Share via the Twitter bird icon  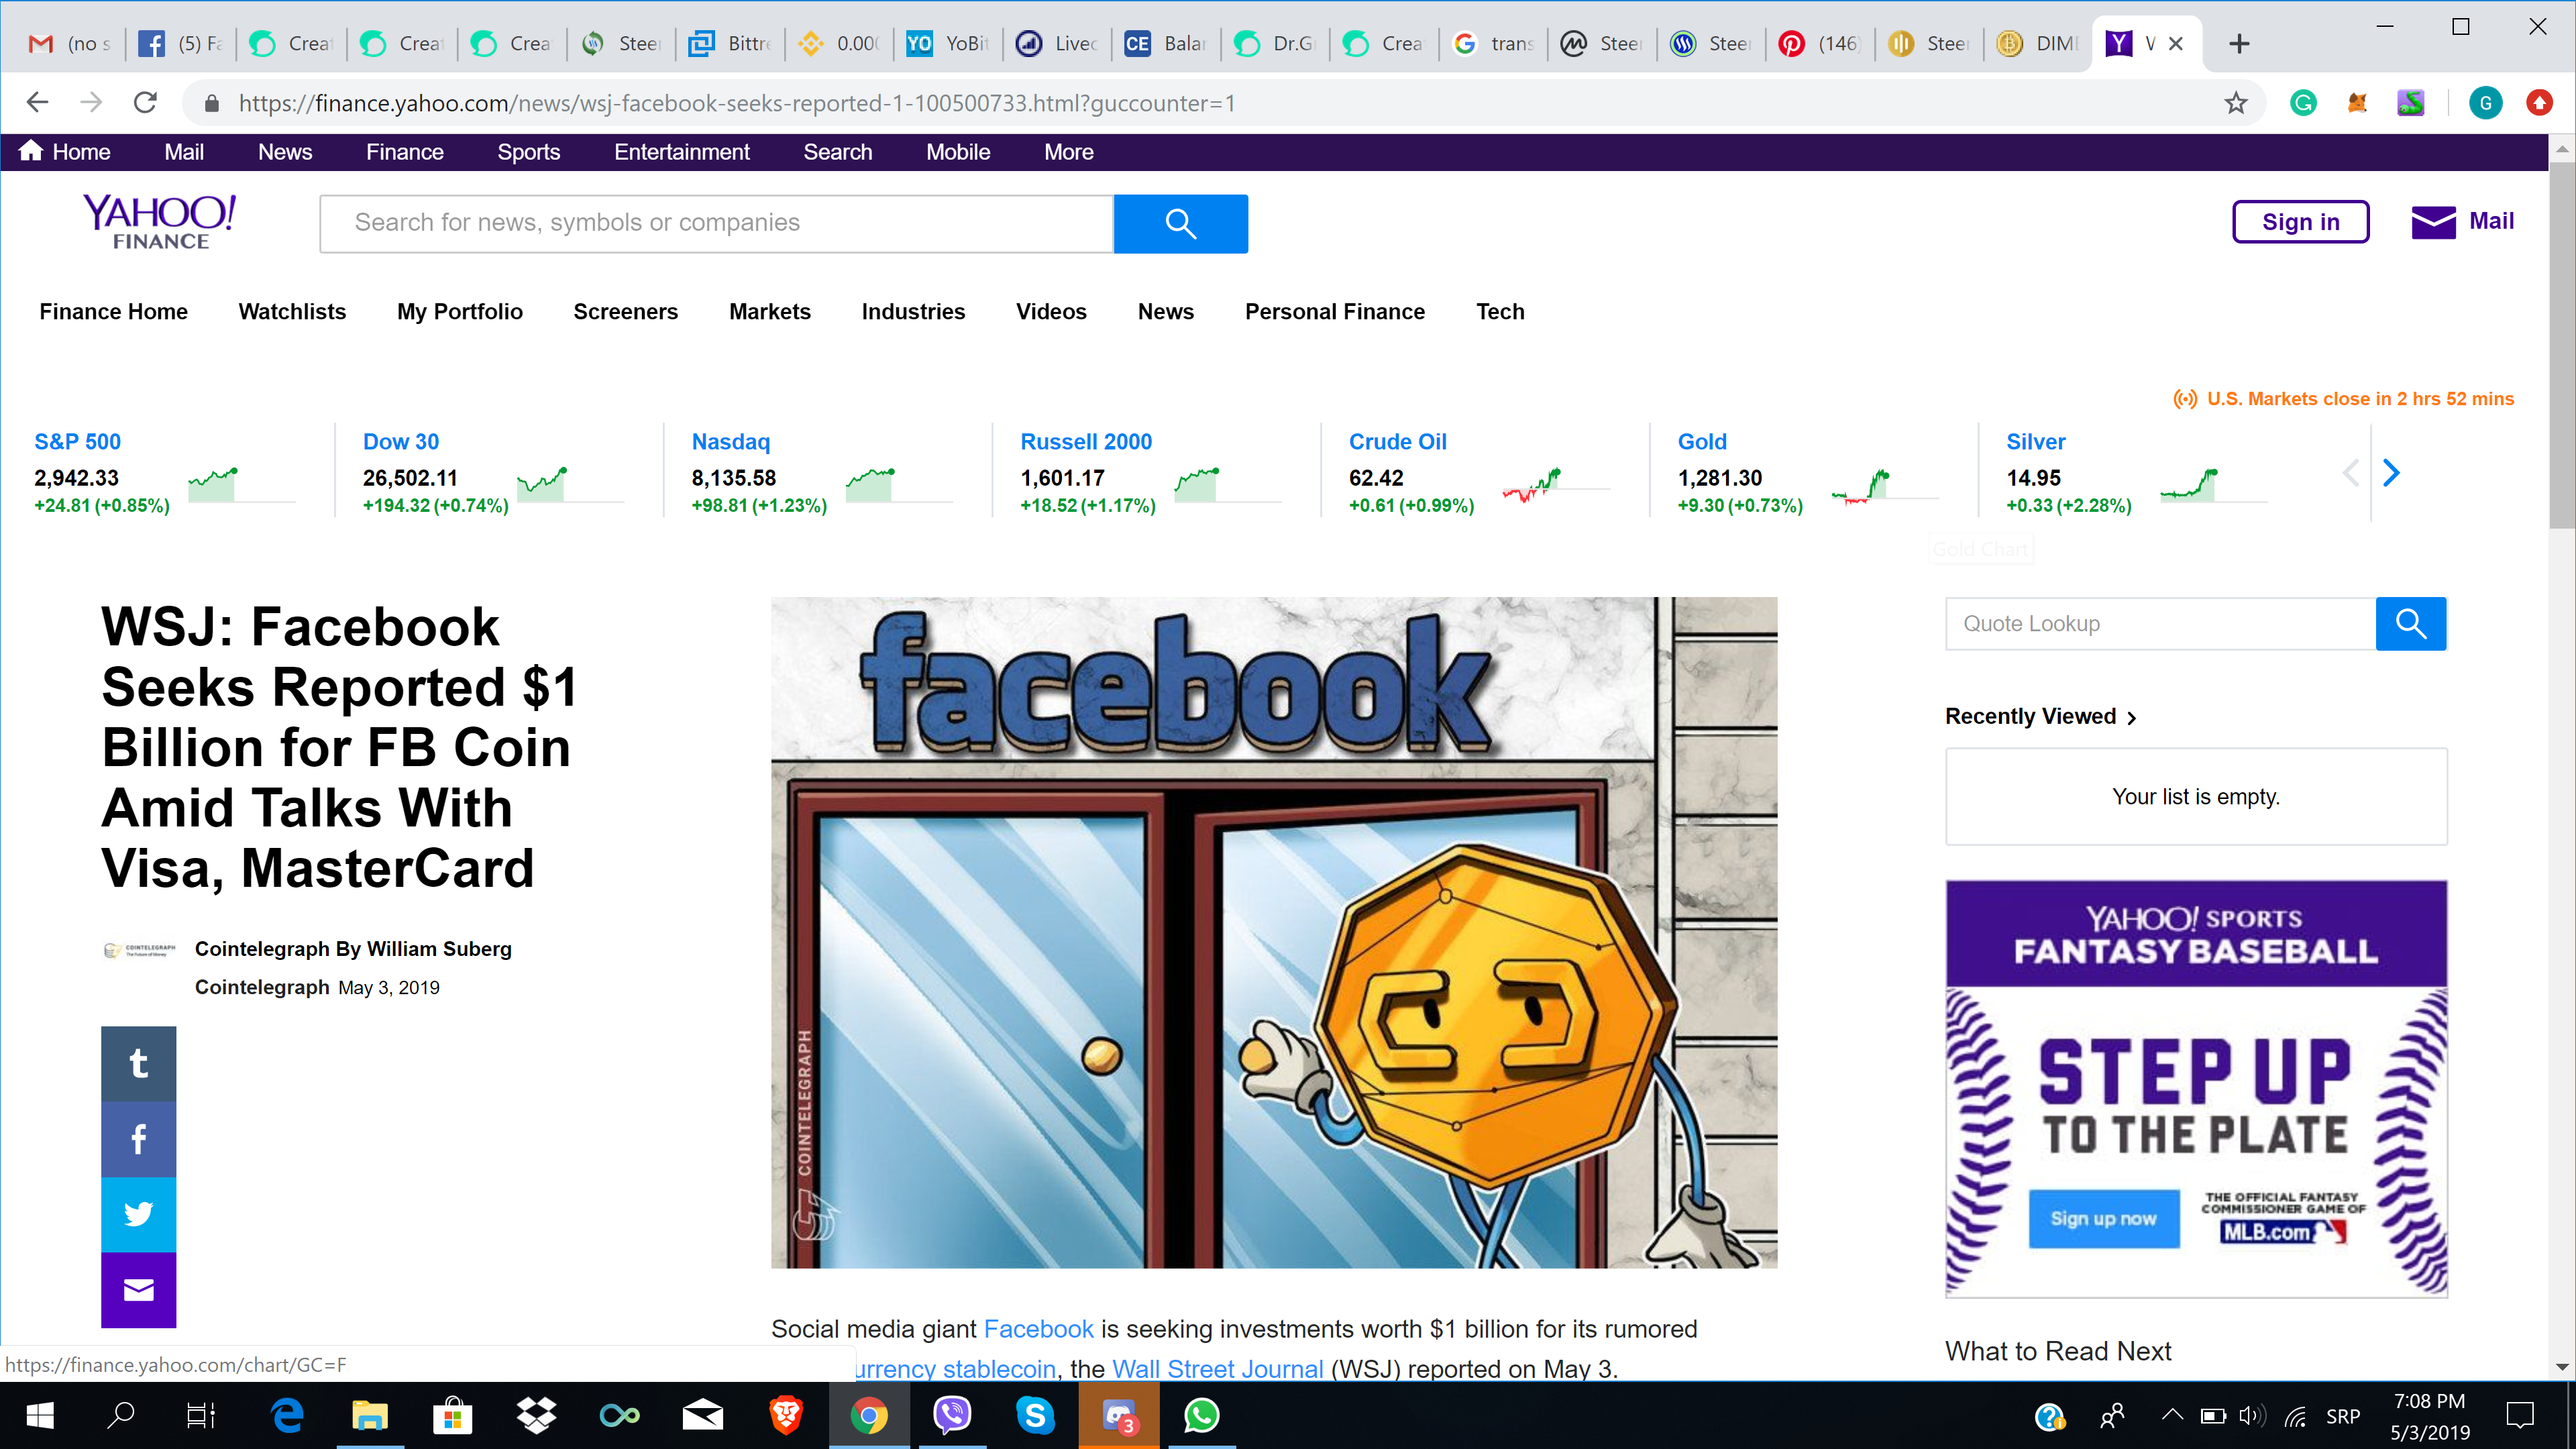click(138, 1214)
